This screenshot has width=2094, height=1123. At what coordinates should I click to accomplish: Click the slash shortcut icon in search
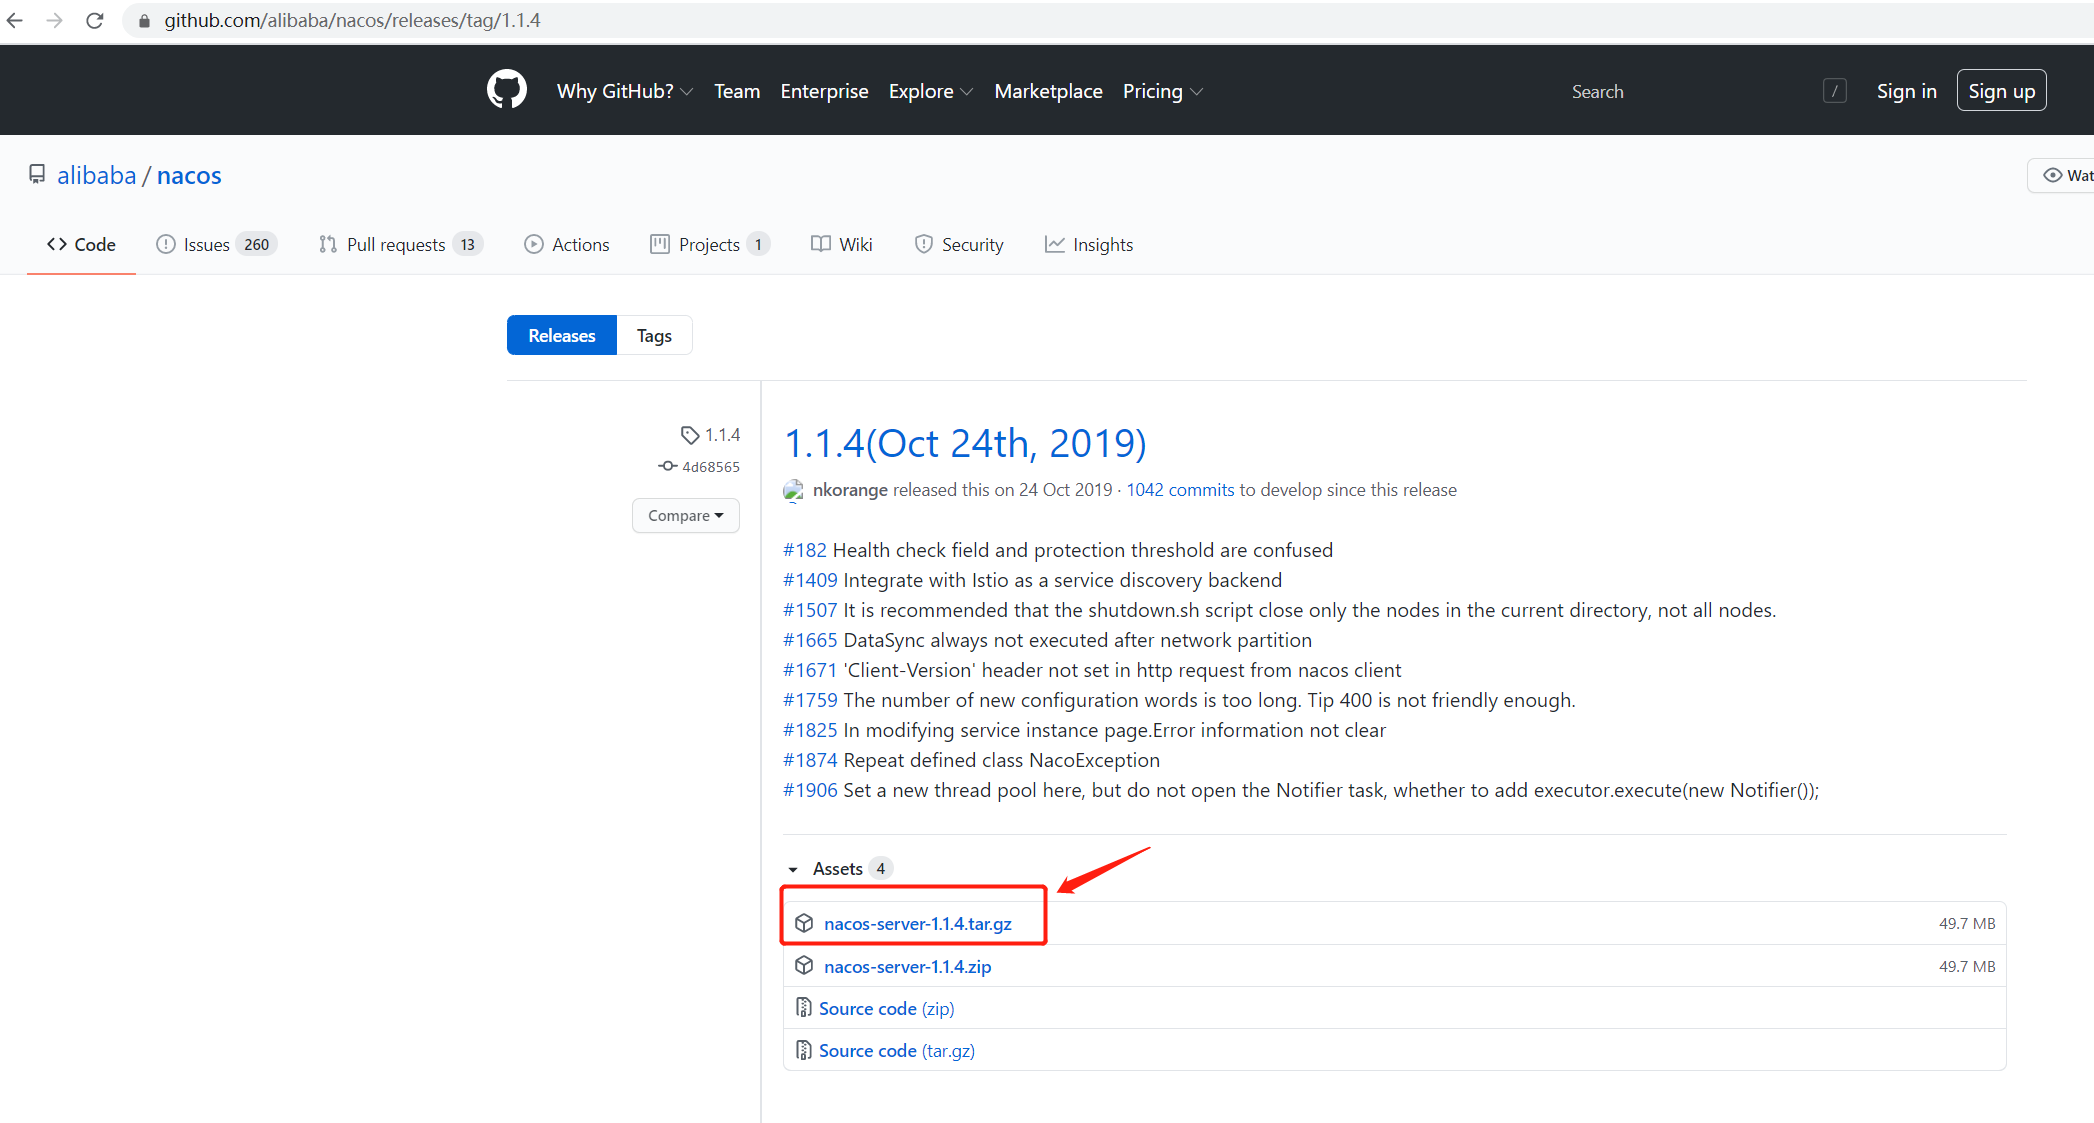click(1834, 91)
